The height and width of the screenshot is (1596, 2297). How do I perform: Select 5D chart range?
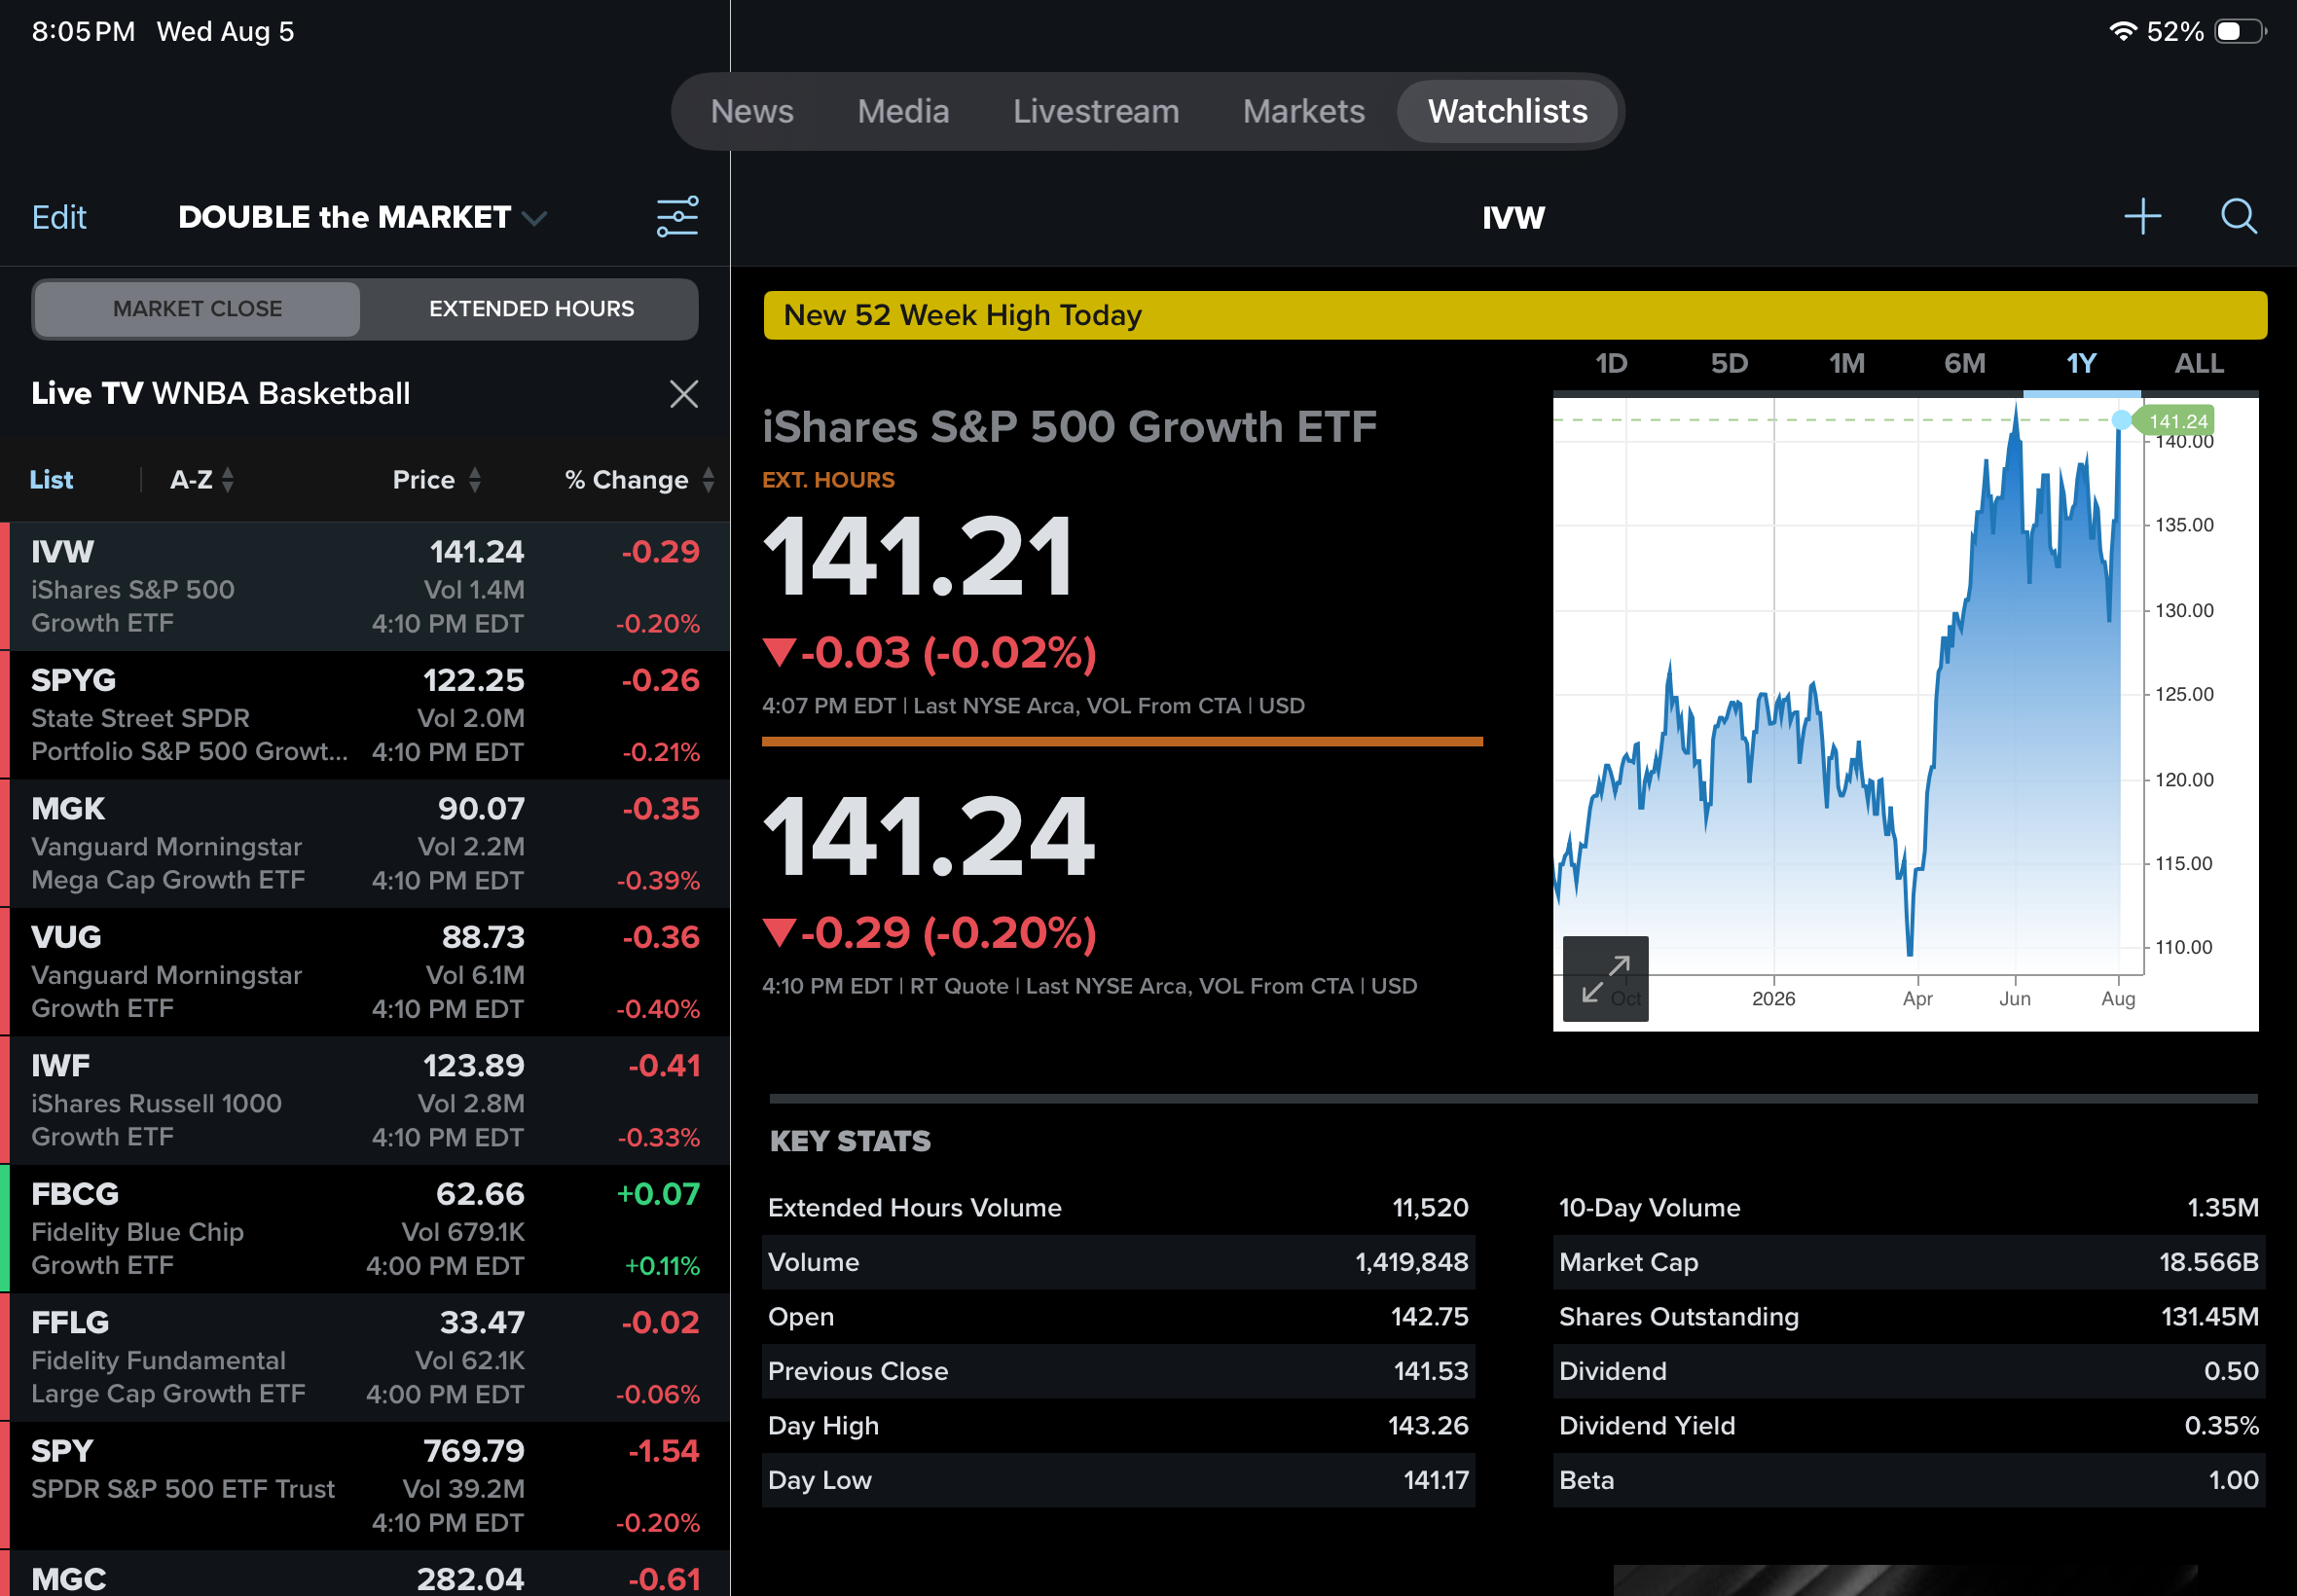click(1729, 363)
